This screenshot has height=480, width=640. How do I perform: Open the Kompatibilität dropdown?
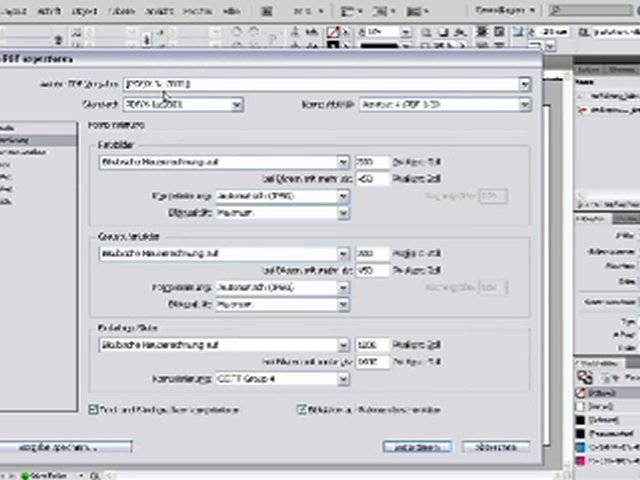point(524,104)
